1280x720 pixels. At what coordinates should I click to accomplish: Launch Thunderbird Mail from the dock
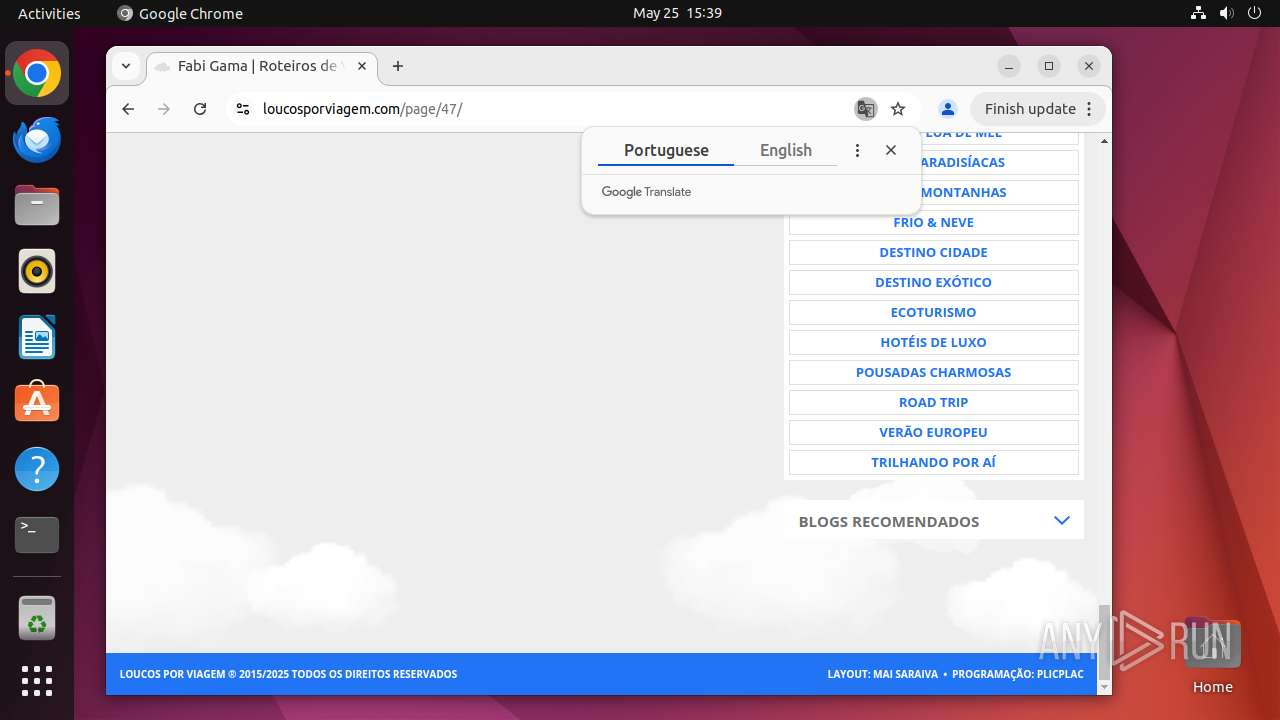tap(37, 140)
